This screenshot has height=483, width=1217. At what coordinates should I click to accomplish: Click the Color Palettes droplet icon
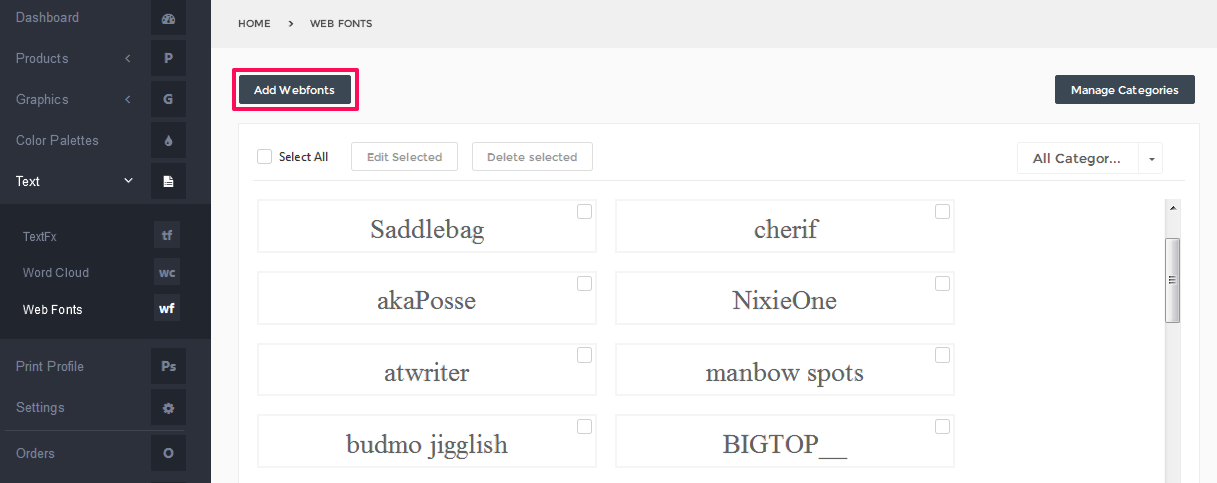tap(168, 140)
